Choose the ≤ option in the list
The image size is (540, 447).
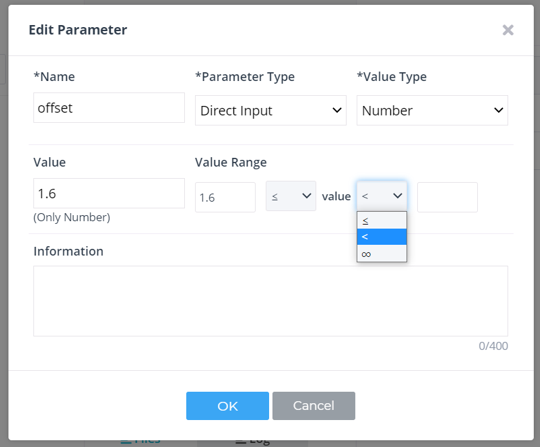pos(382,221)
